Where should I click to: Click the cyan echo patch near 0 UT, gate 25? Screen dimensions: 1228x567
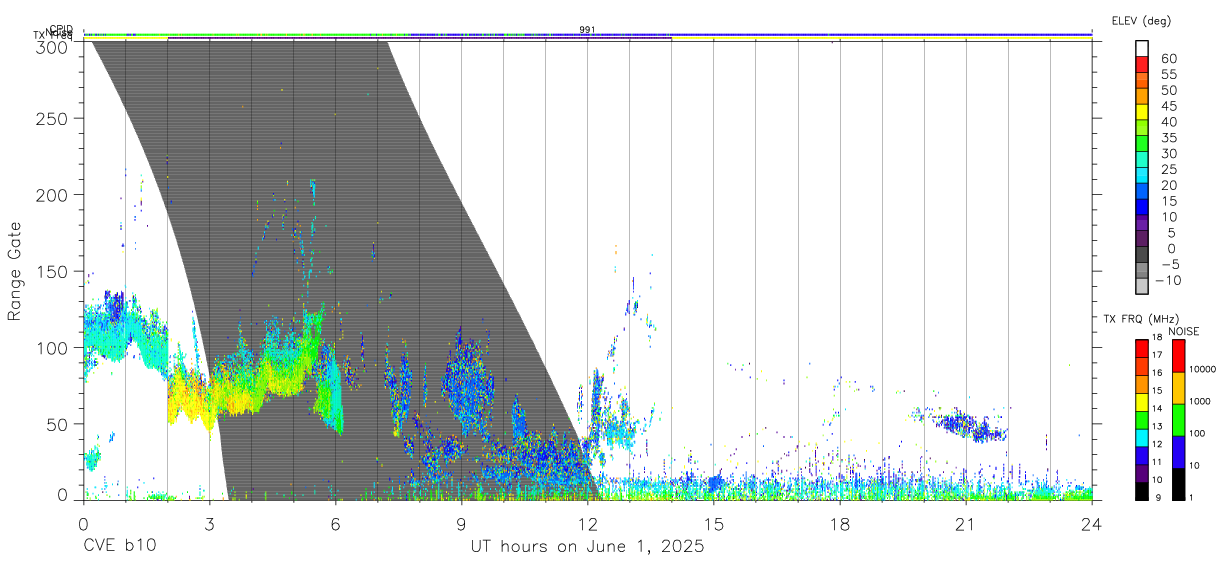click(91, 459)
